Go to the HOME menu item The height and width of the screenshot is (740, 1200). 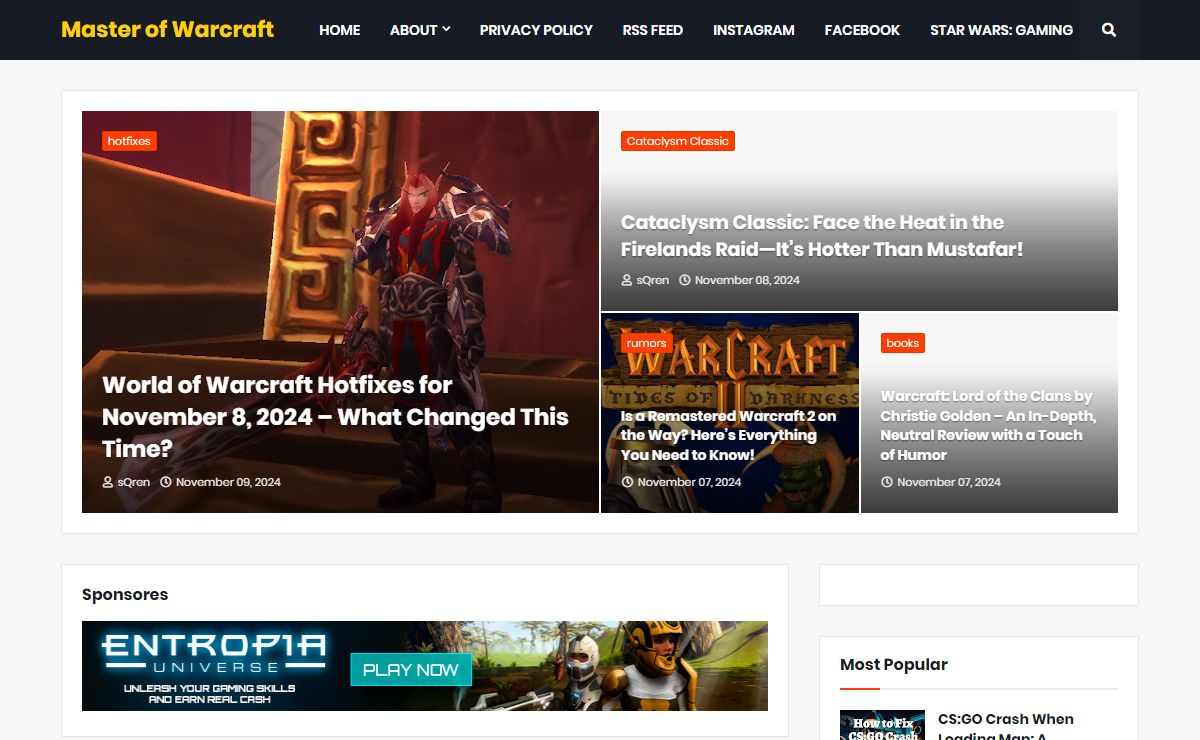[340, 30]
